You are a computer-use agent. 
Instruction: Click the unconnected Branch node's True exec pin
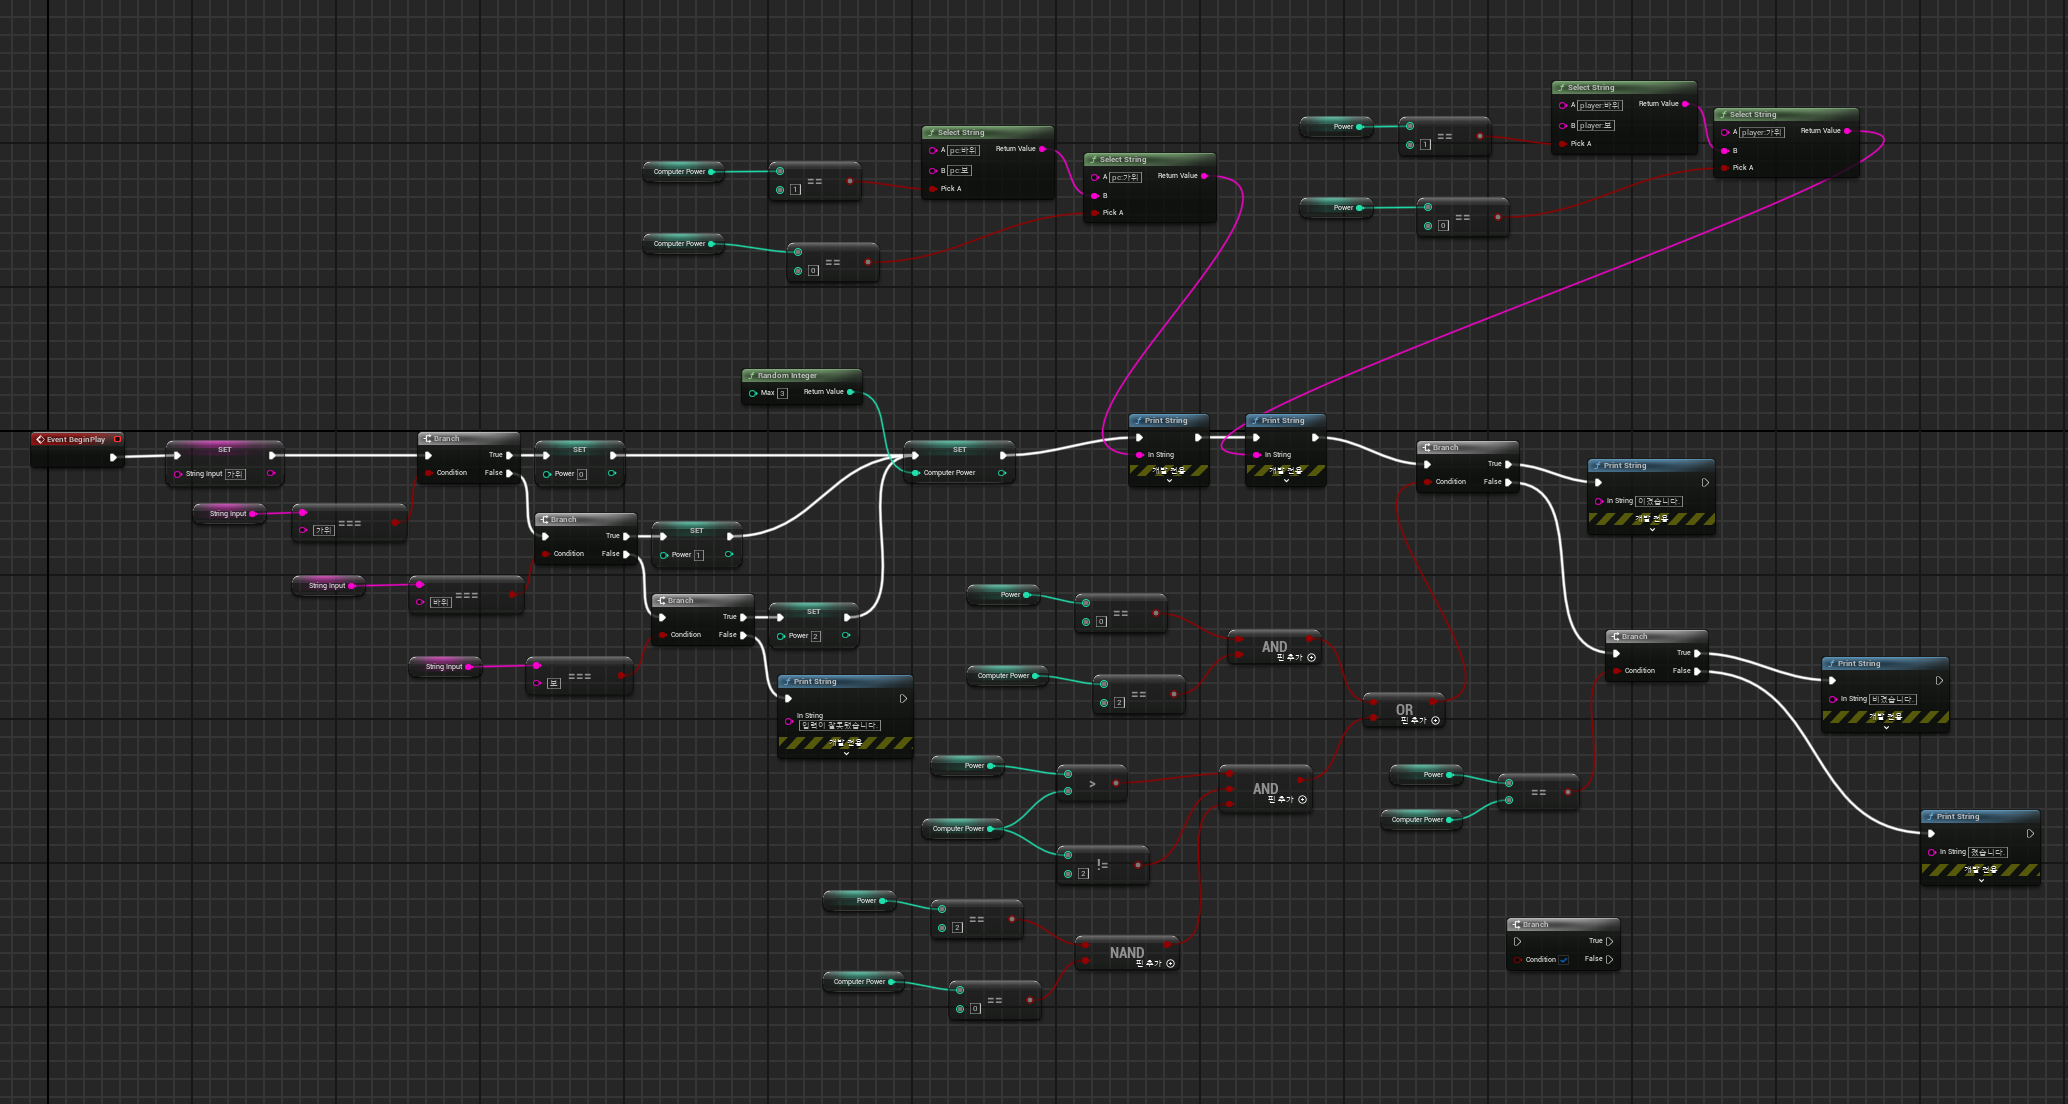pyautogui.click(x=1609, y=941)
